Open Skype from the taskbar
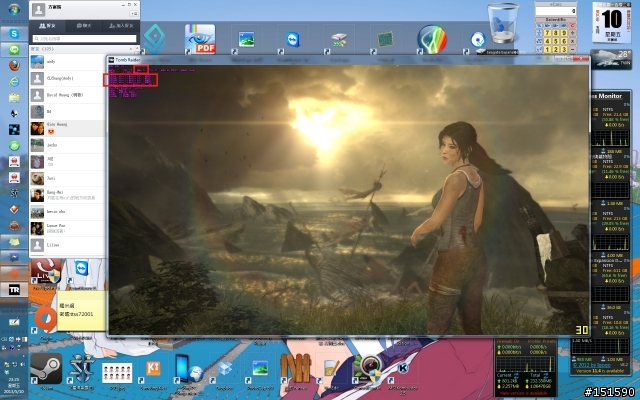Screen dimensions: 640x400 click(14, 33)
